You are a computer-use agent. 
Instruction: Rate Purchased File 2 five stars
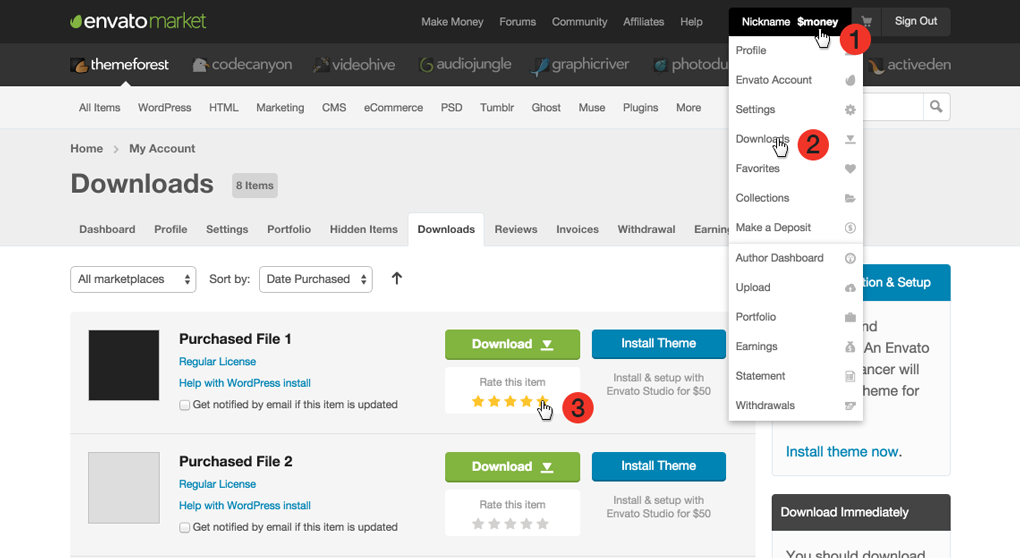pyautogui.click(x=543, y=524)
